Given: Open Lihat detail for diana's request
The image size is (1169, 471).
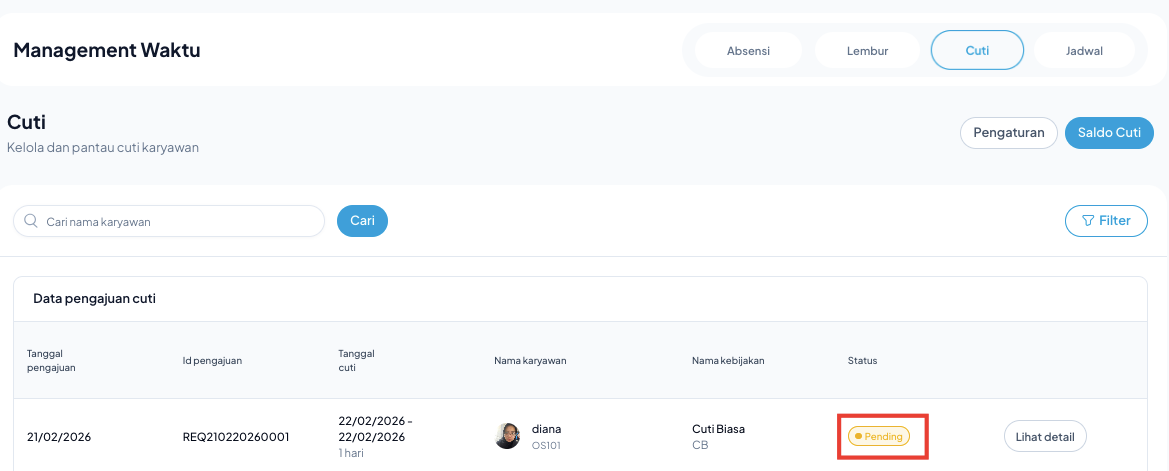Looking at the screenshot, I should coord(1044,436).
